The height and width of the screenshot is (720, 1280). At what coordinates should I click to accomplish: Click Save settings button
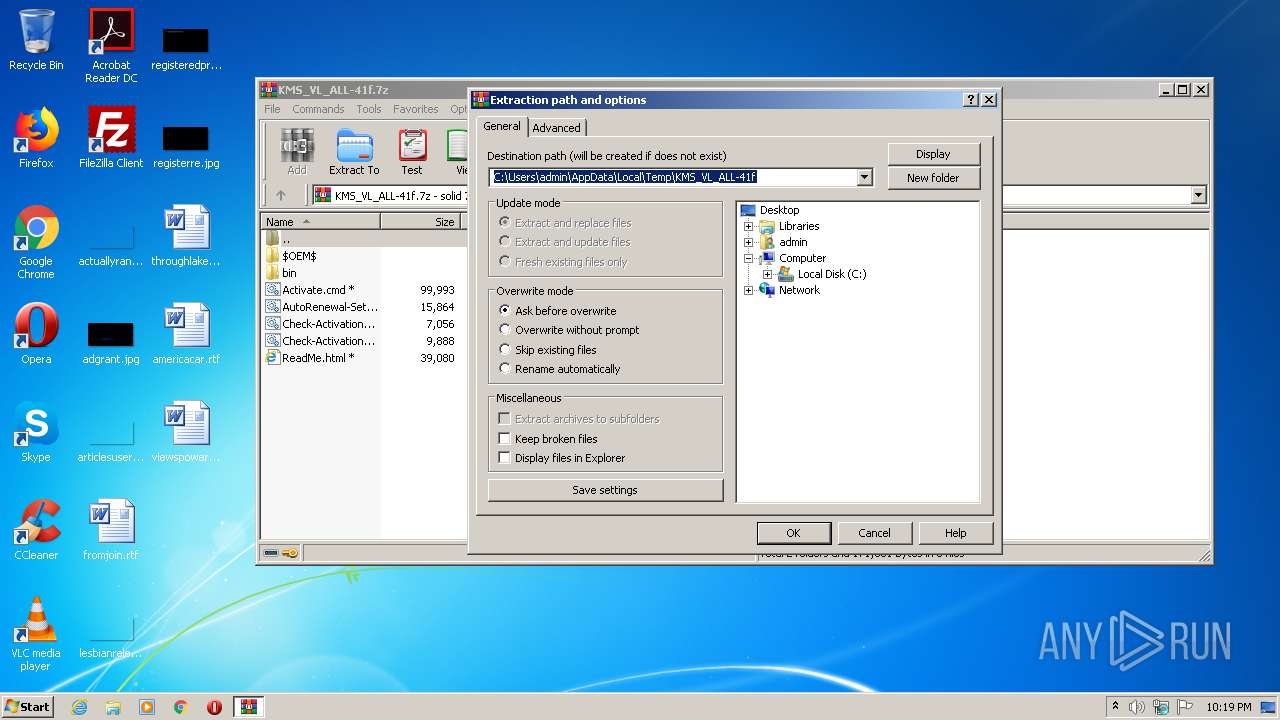605,490
